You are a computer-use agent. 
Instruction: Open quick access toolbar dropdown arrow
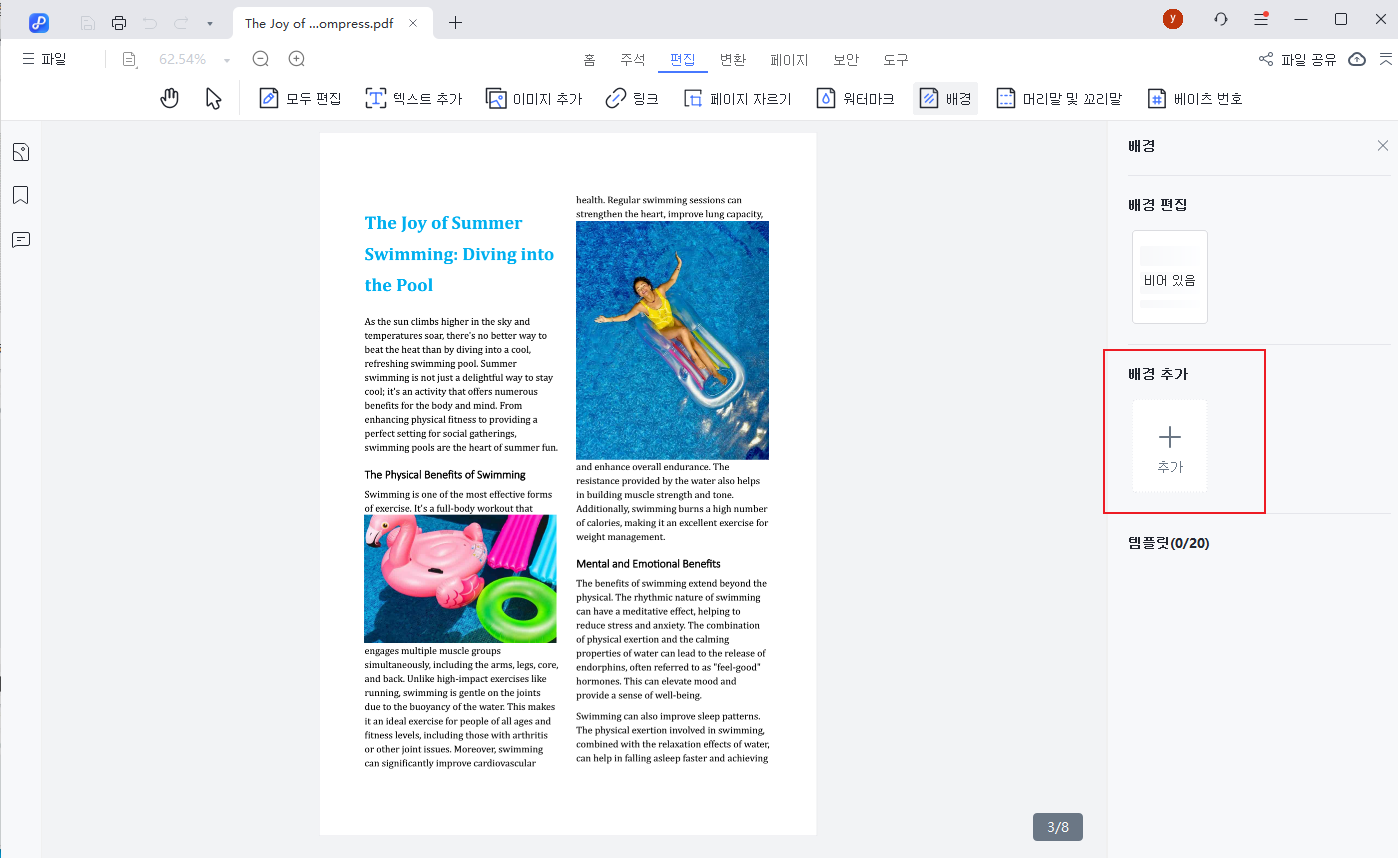[209, 23]
